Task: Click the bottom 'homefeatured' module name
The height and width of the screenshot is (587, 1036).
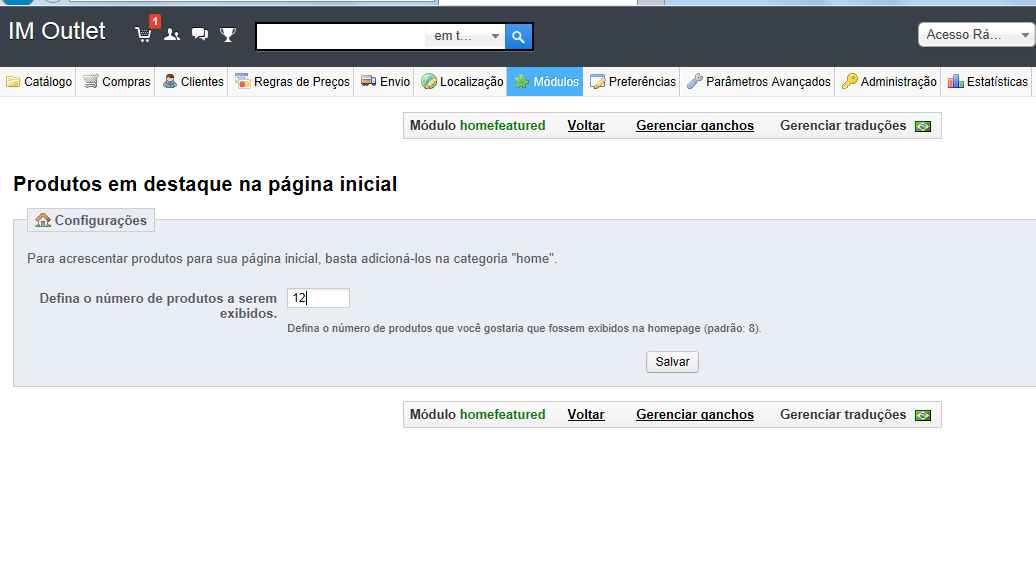Action: tap(503, 414)
